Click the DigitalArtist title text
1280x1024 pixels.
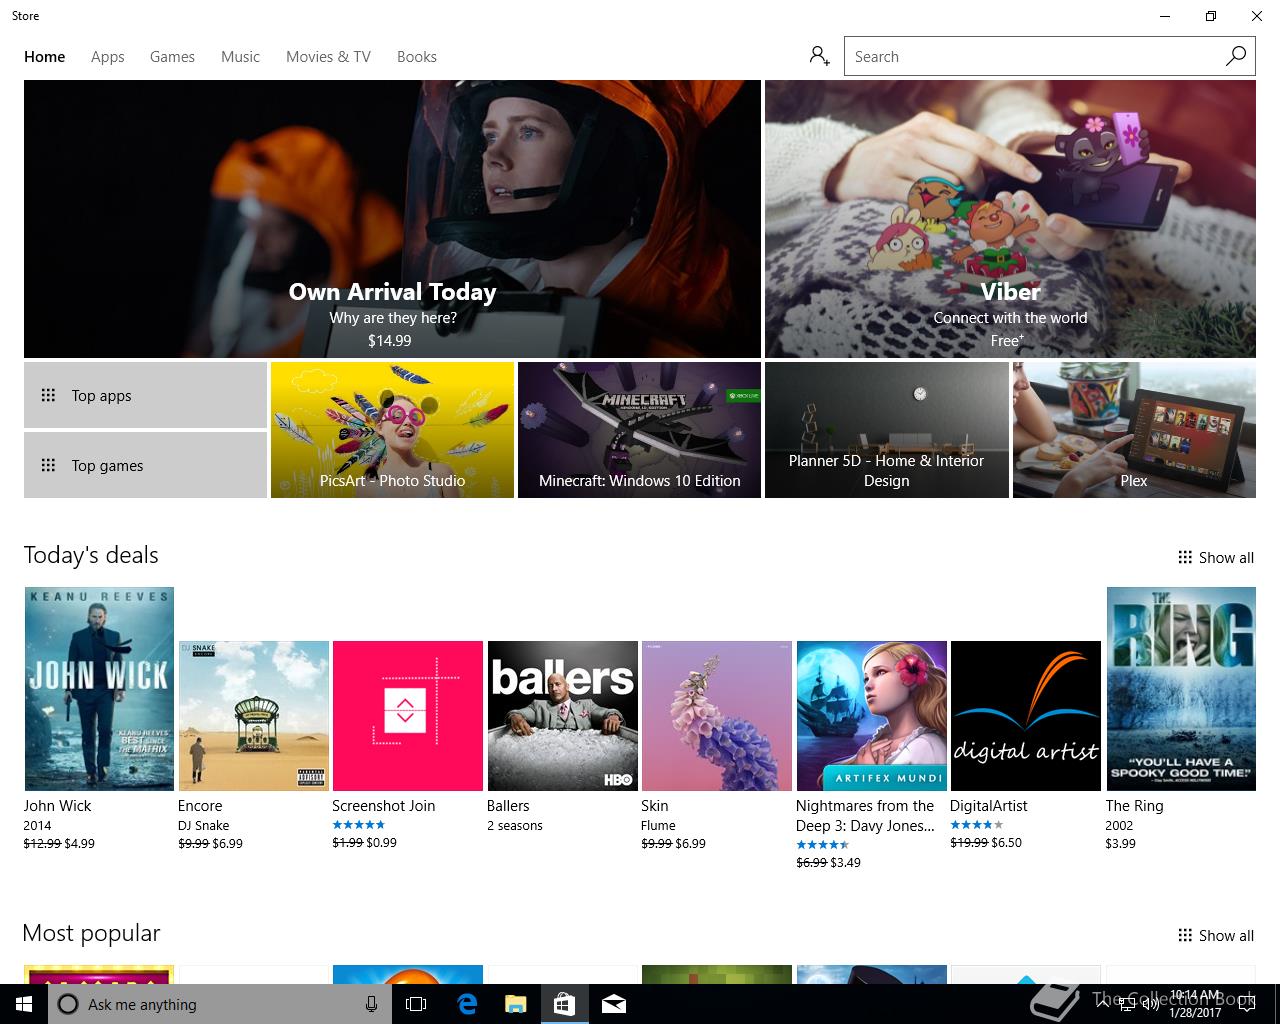click(988, 806)
